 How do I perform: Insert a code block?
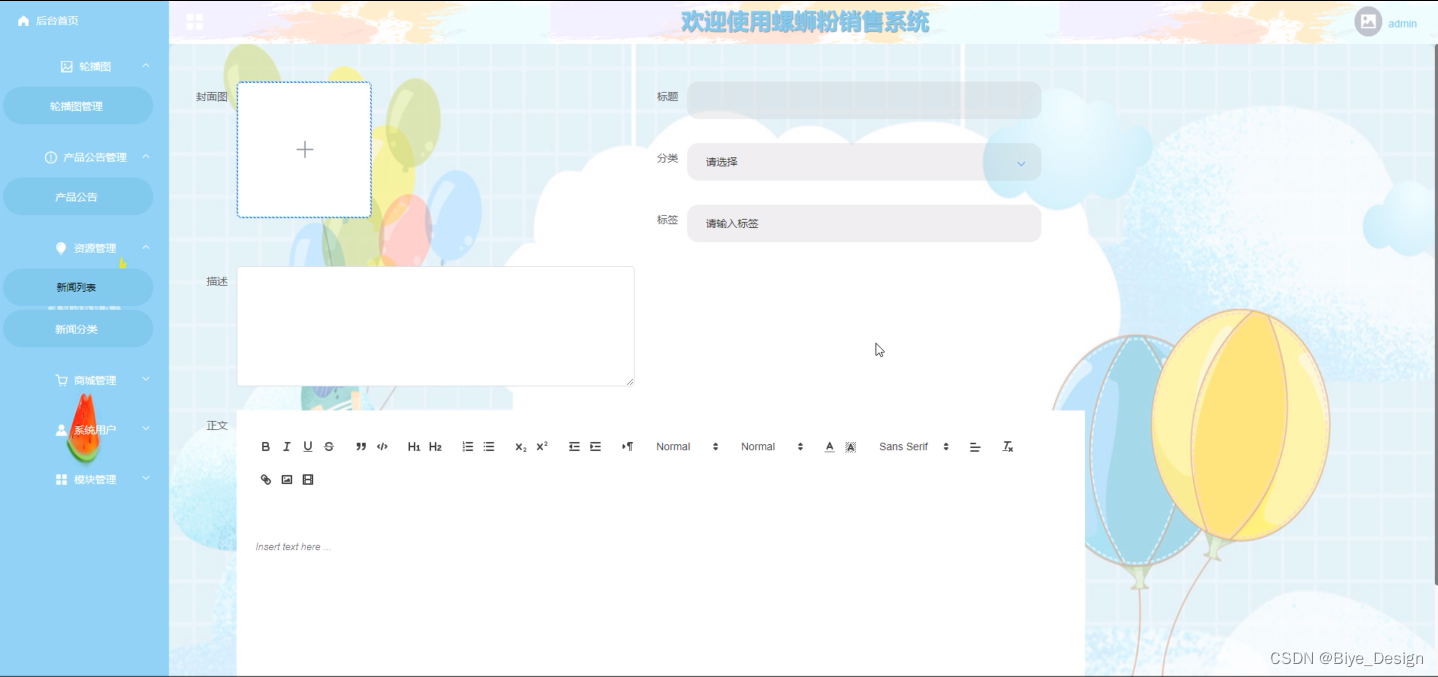click(x=382, y=447)
